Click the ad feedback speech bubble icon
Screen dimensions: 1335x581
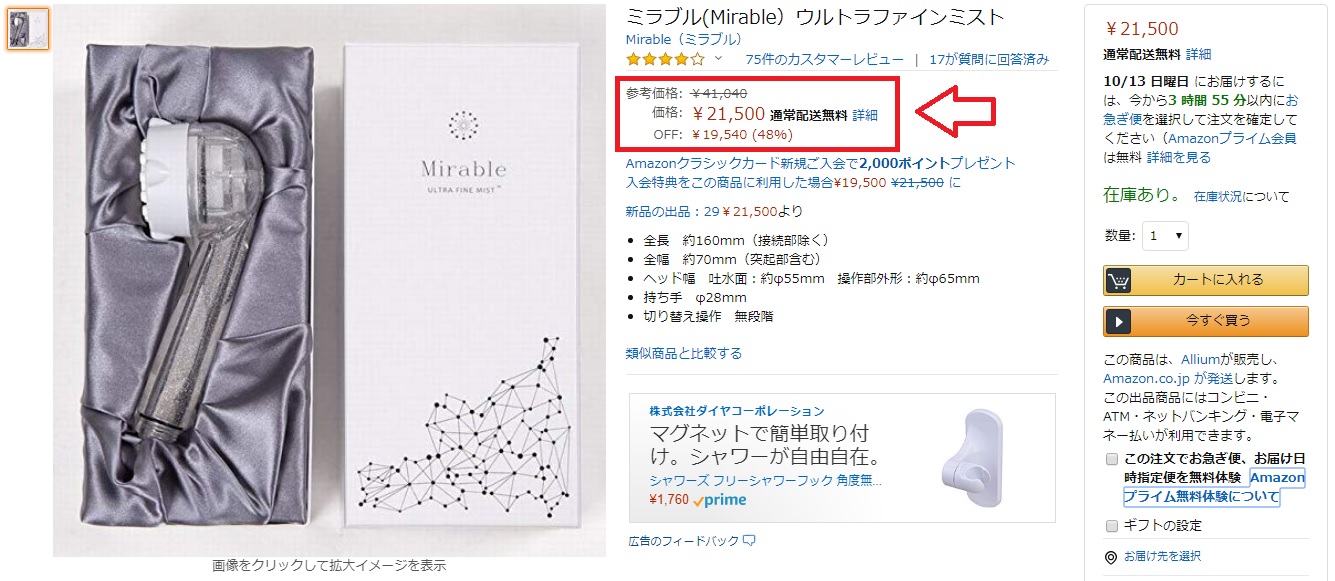click(749, 541)
